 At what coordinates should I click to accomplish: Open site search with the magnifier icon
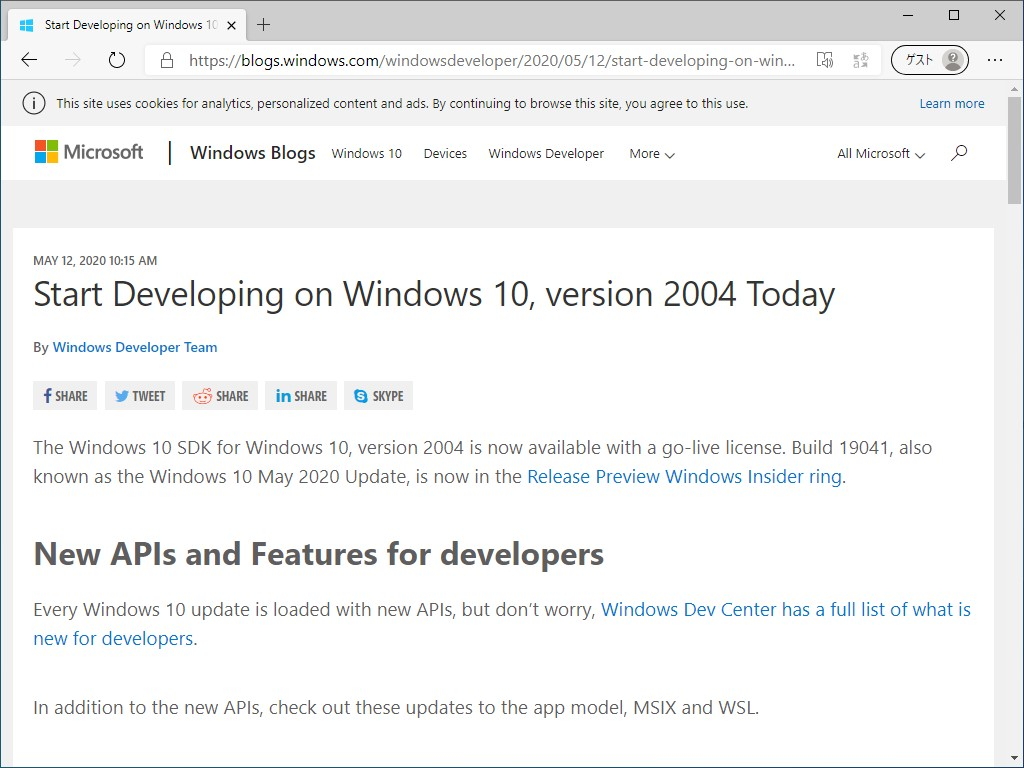click(959, 153)
